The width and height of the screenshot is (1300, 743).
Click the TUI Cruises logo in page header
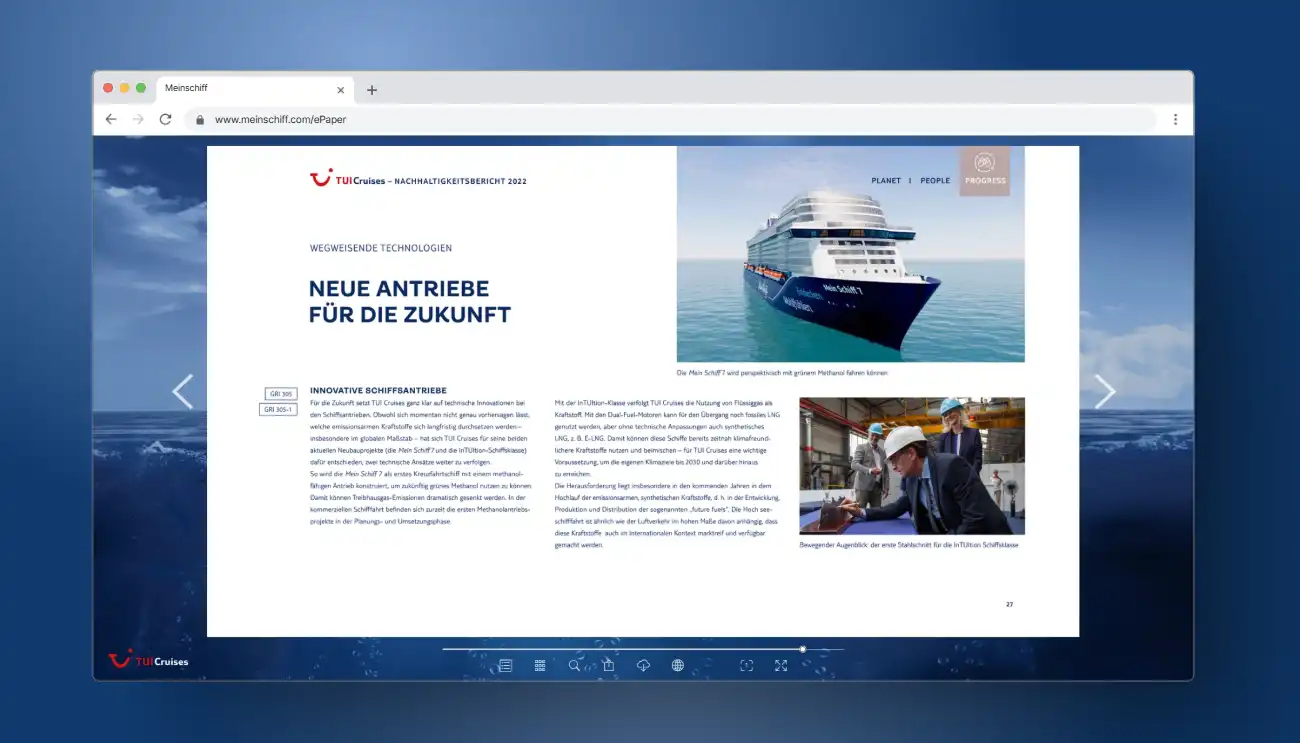pos(347,179)
